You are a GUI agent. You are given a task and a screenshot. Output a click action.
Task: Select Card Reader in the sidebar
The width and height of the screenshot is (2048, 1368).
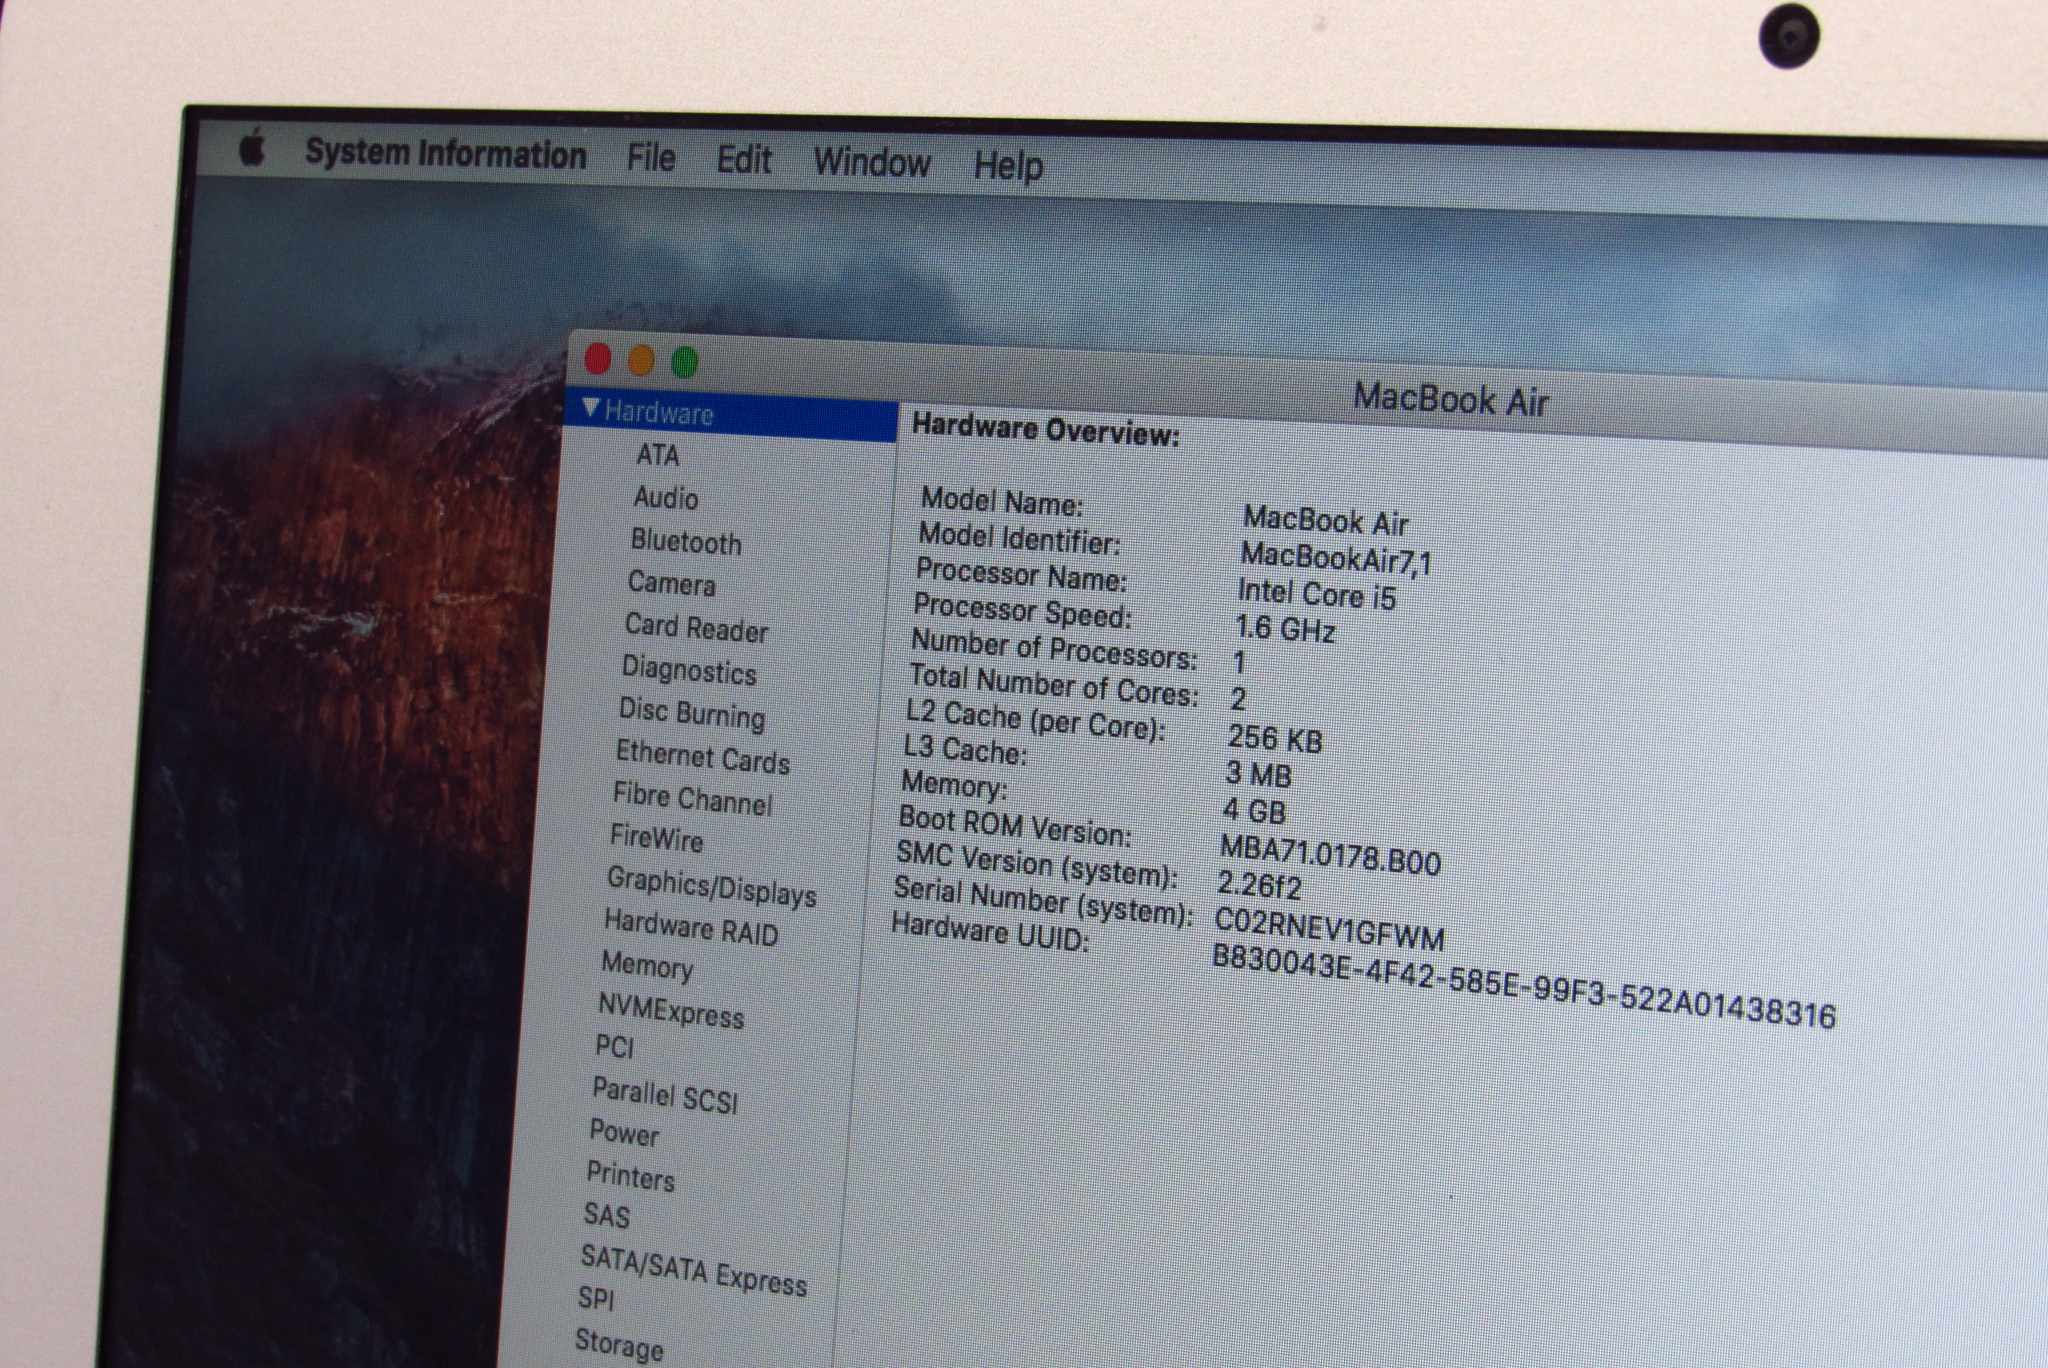(696, 628)
